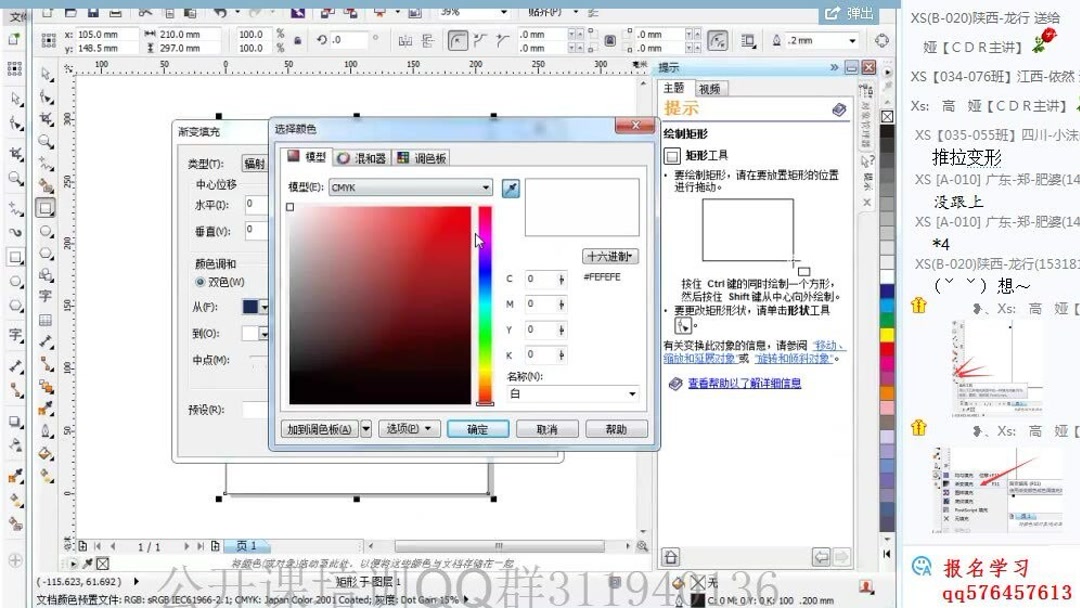Open the 查看帮助以了解详细信息 link
This screenshot has width=1080, height=608.
click(x=746, y=384)
